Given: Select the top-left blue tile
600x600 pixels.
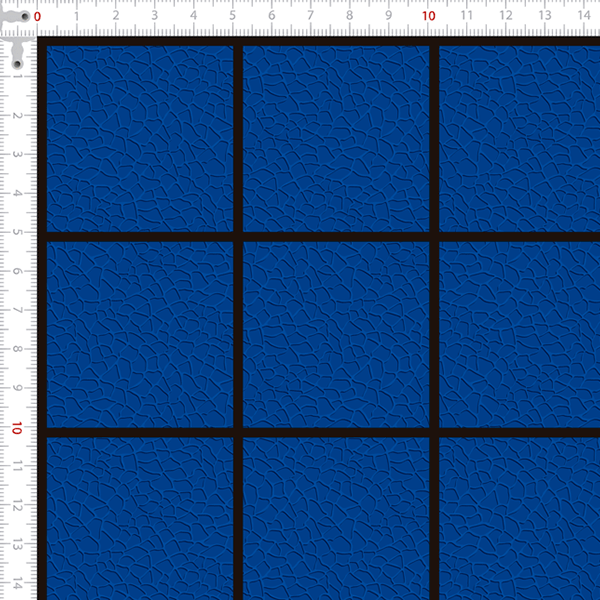Looking at the screenshot, I should click(x=140, y=138).
